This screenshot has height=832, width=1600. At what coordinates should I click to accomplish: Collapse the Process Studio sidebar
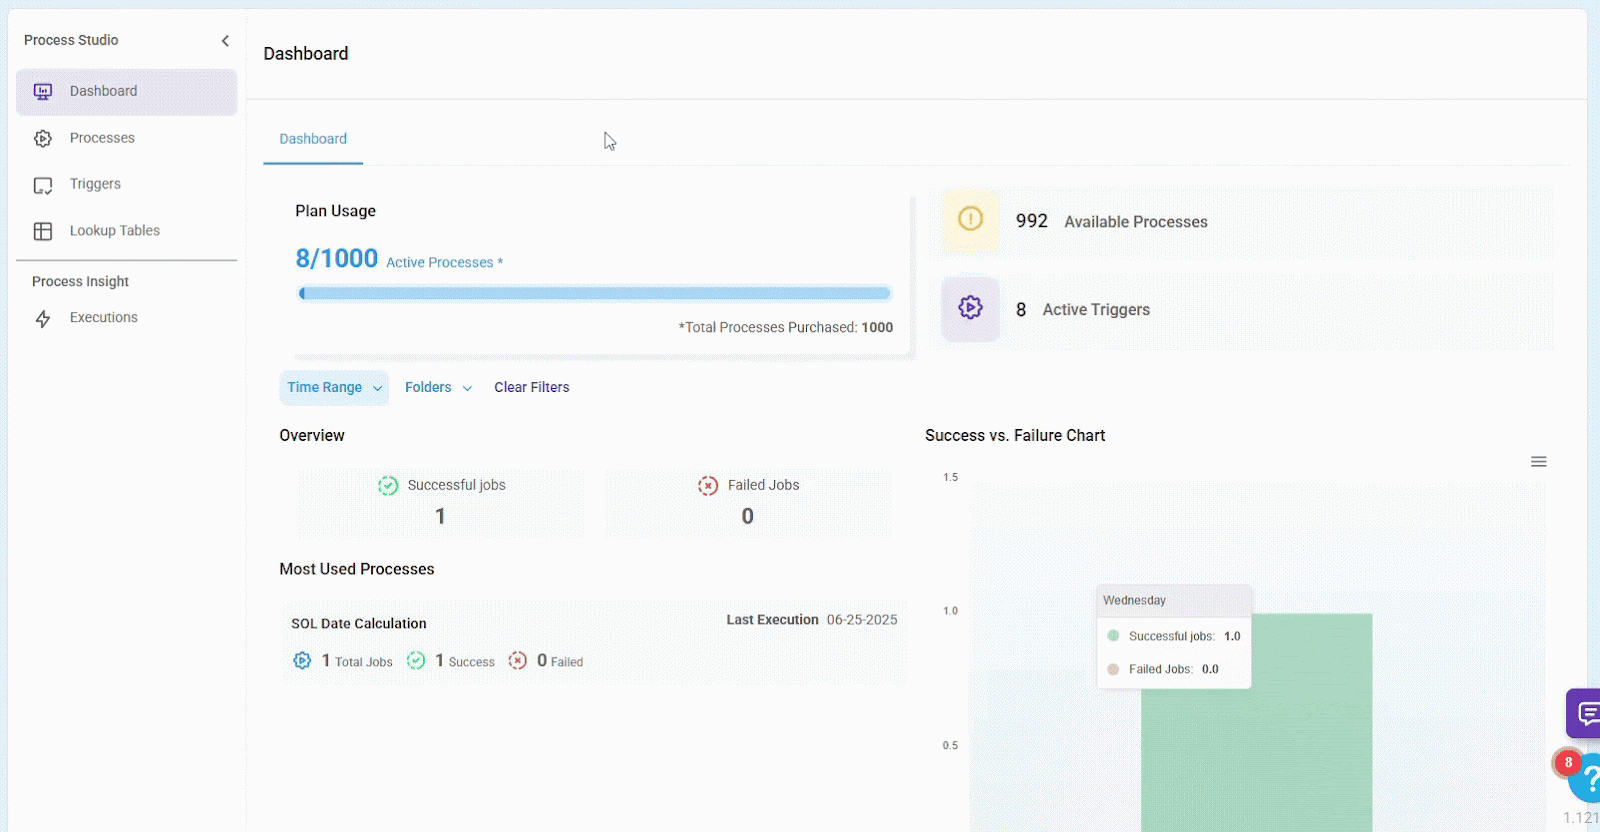[x=225, y=41]
